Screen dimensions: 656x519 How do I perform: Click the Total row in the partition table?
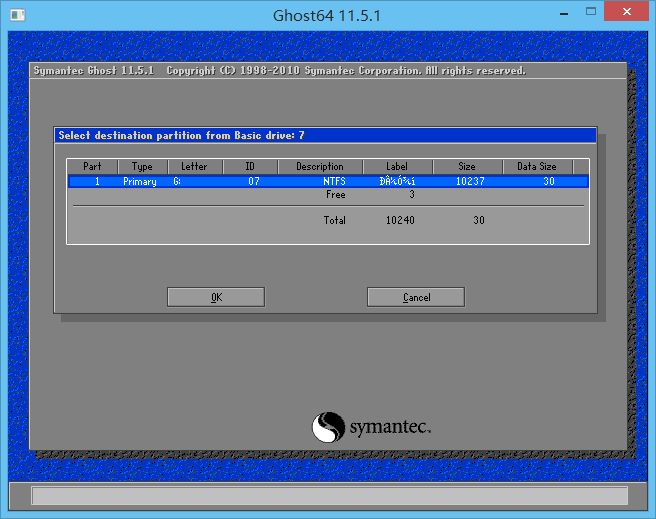click(334, 220)
